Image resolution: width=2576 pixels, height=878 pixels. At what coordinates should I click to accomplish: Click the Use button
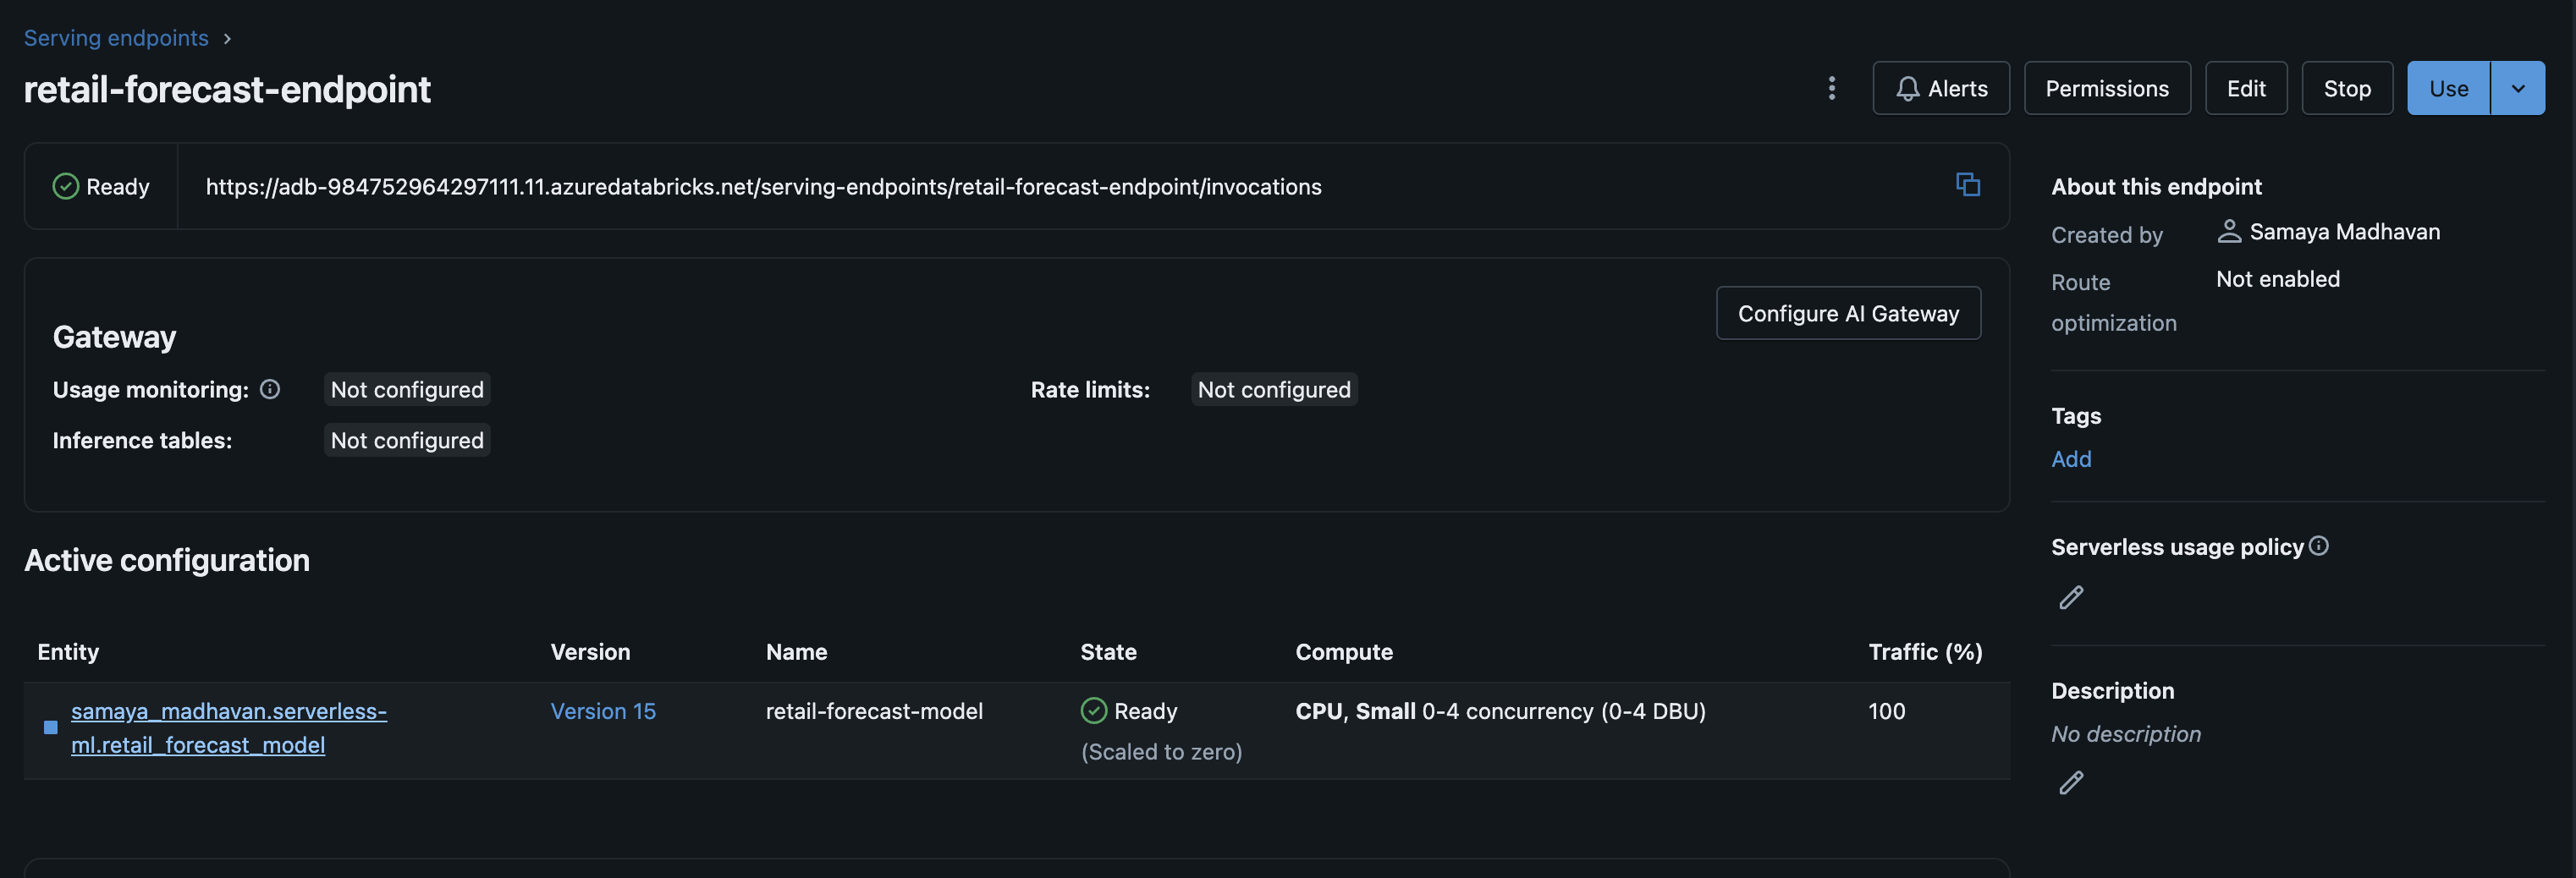pos(2448,88)
